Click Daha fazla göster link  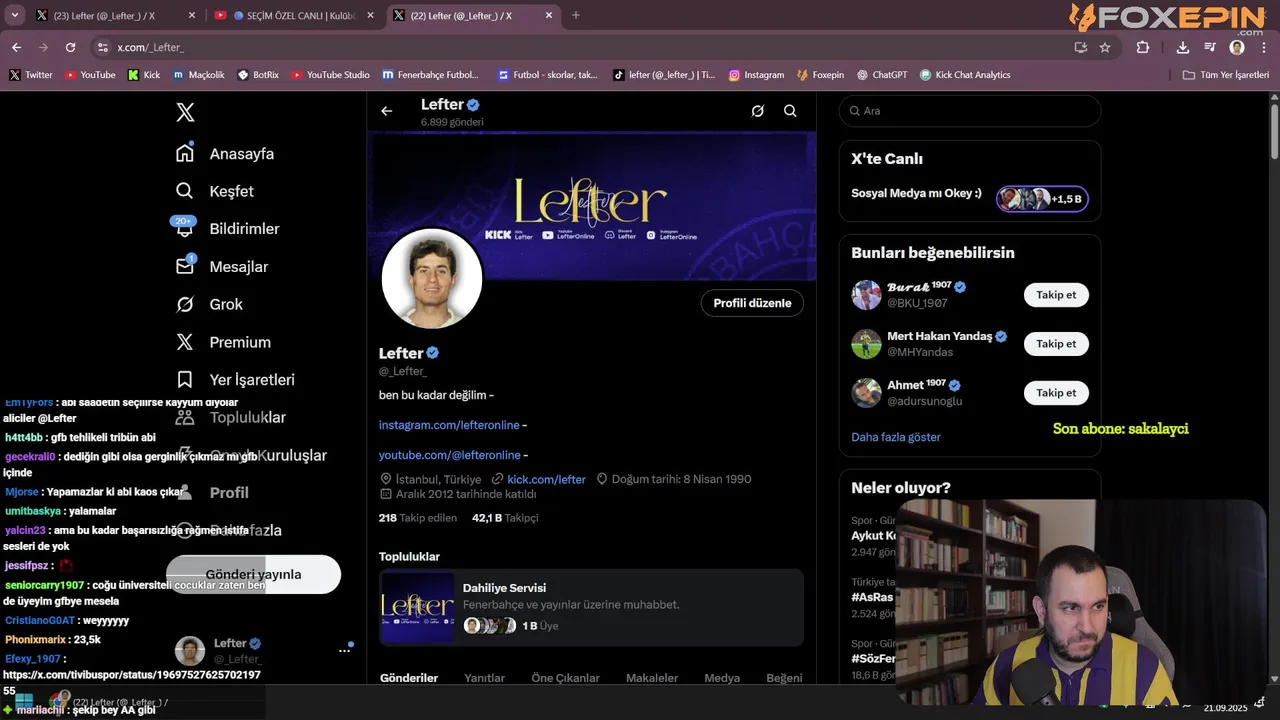(896, 437)
